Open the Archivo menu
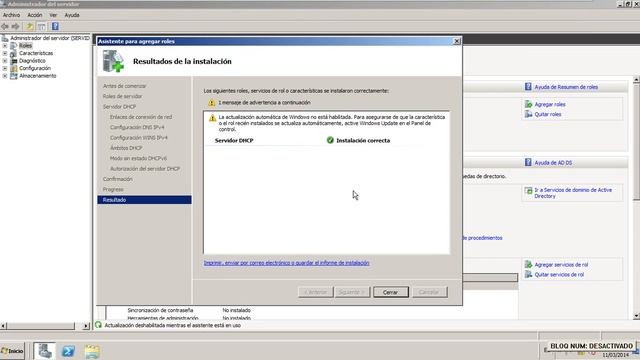This screenshot has width=640, height=360. pyautogui.click(x=11, y=15)
